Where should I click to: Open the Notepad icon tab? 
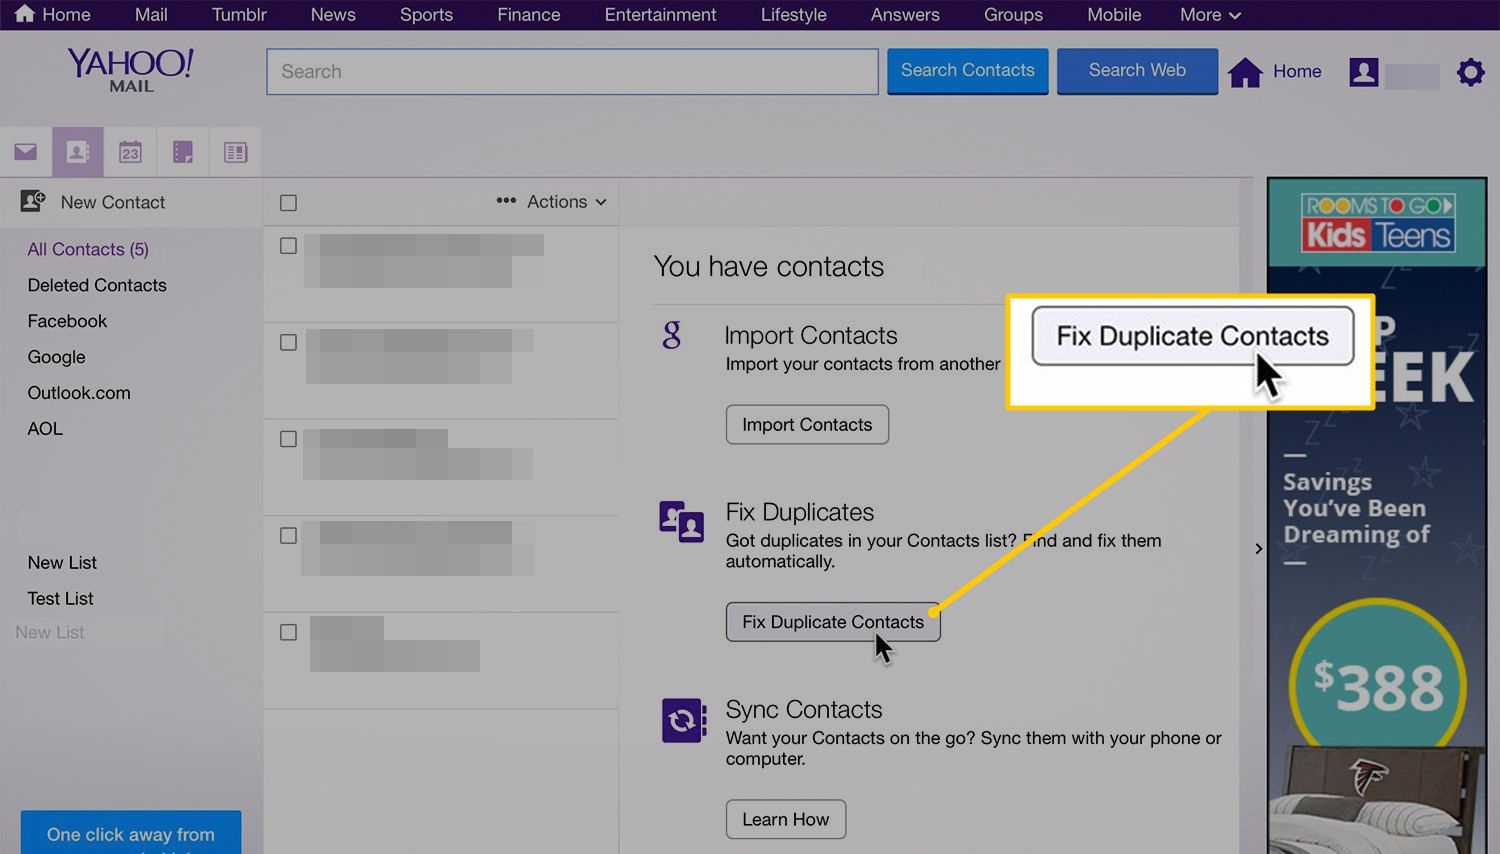(x=182, y=152)
